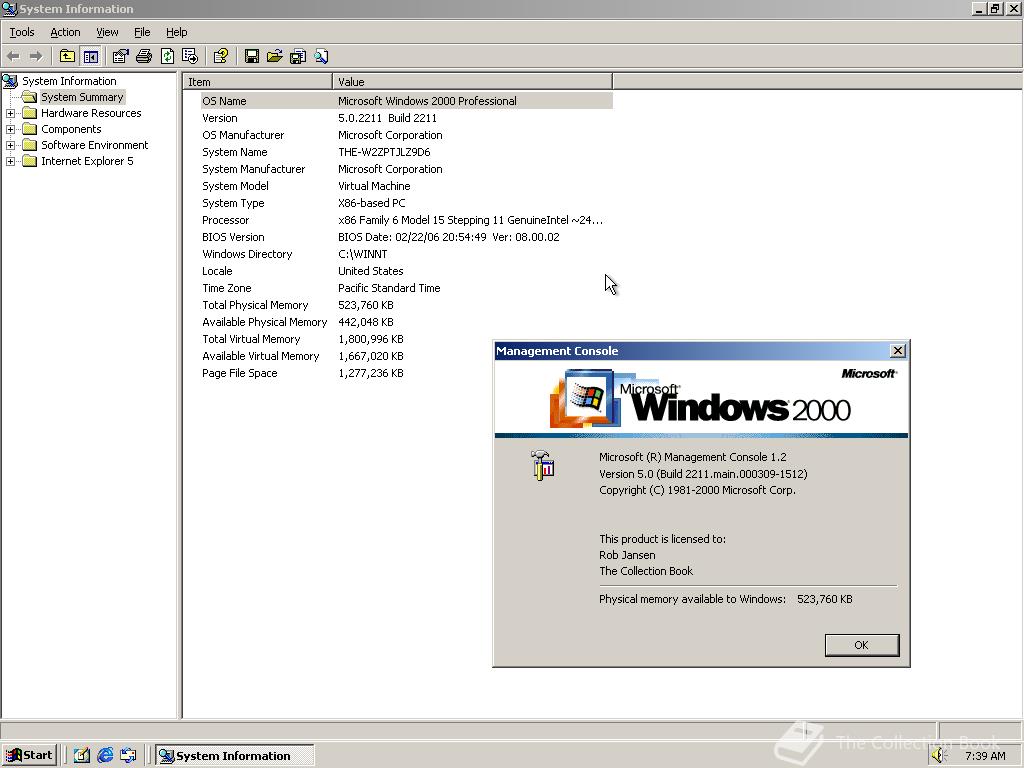Select the Time Zone row
1024x768 pixels.
407,288
